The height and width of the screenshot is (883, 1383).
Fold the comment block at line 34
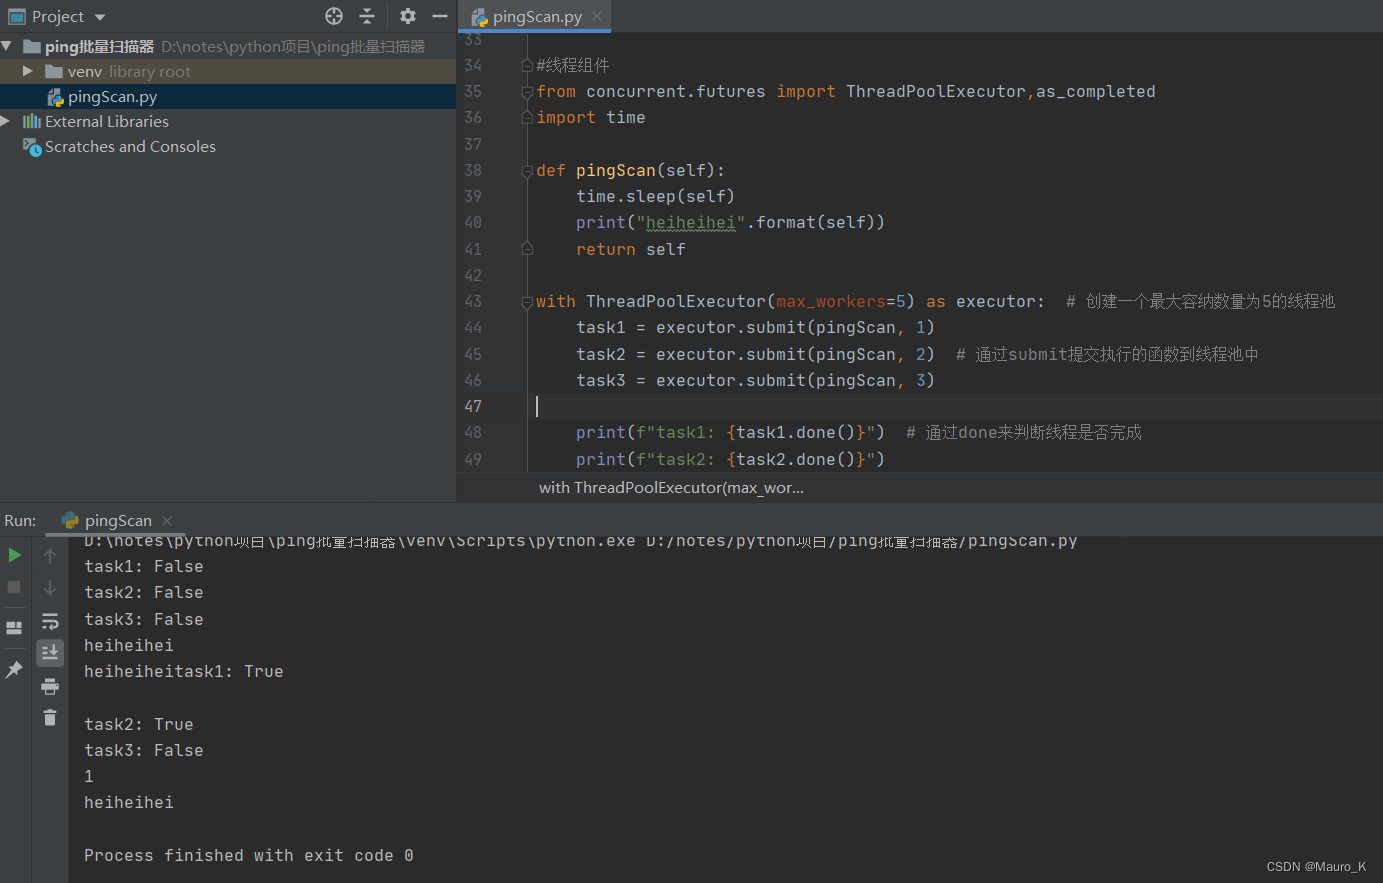click(x=527, y=65)
